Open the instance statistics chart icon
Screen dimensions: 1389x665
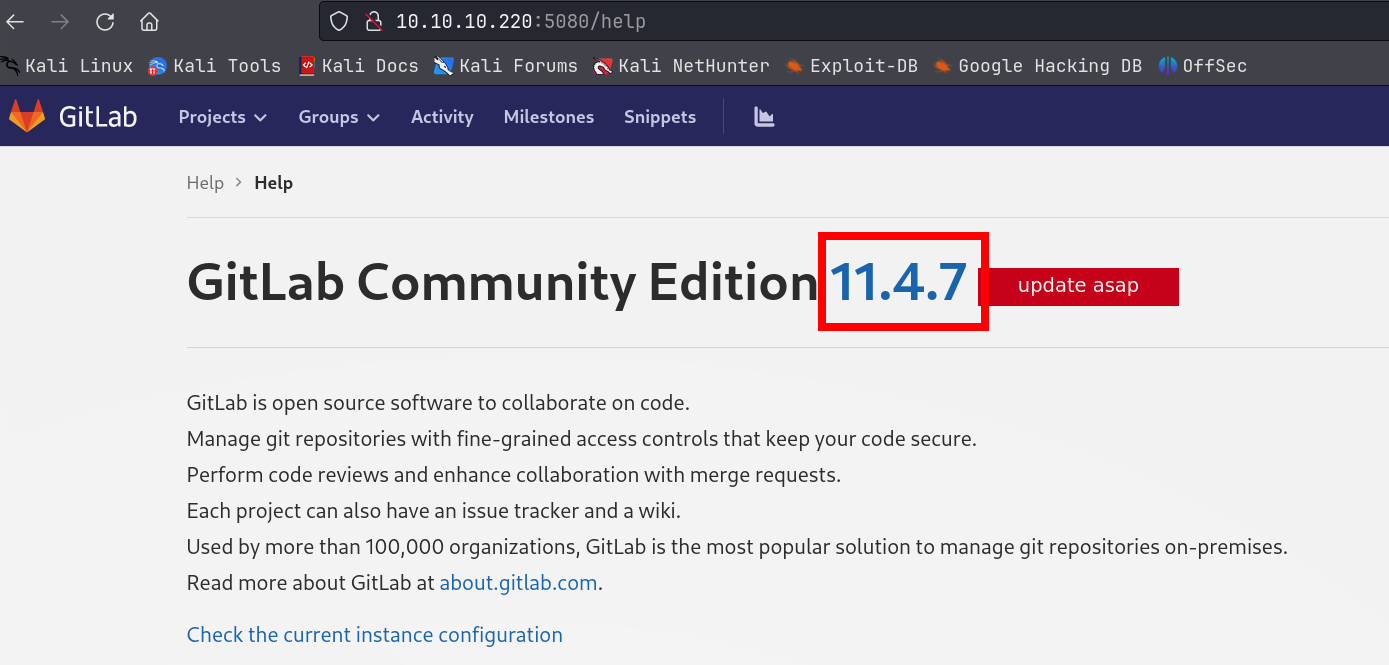(764, 117)
